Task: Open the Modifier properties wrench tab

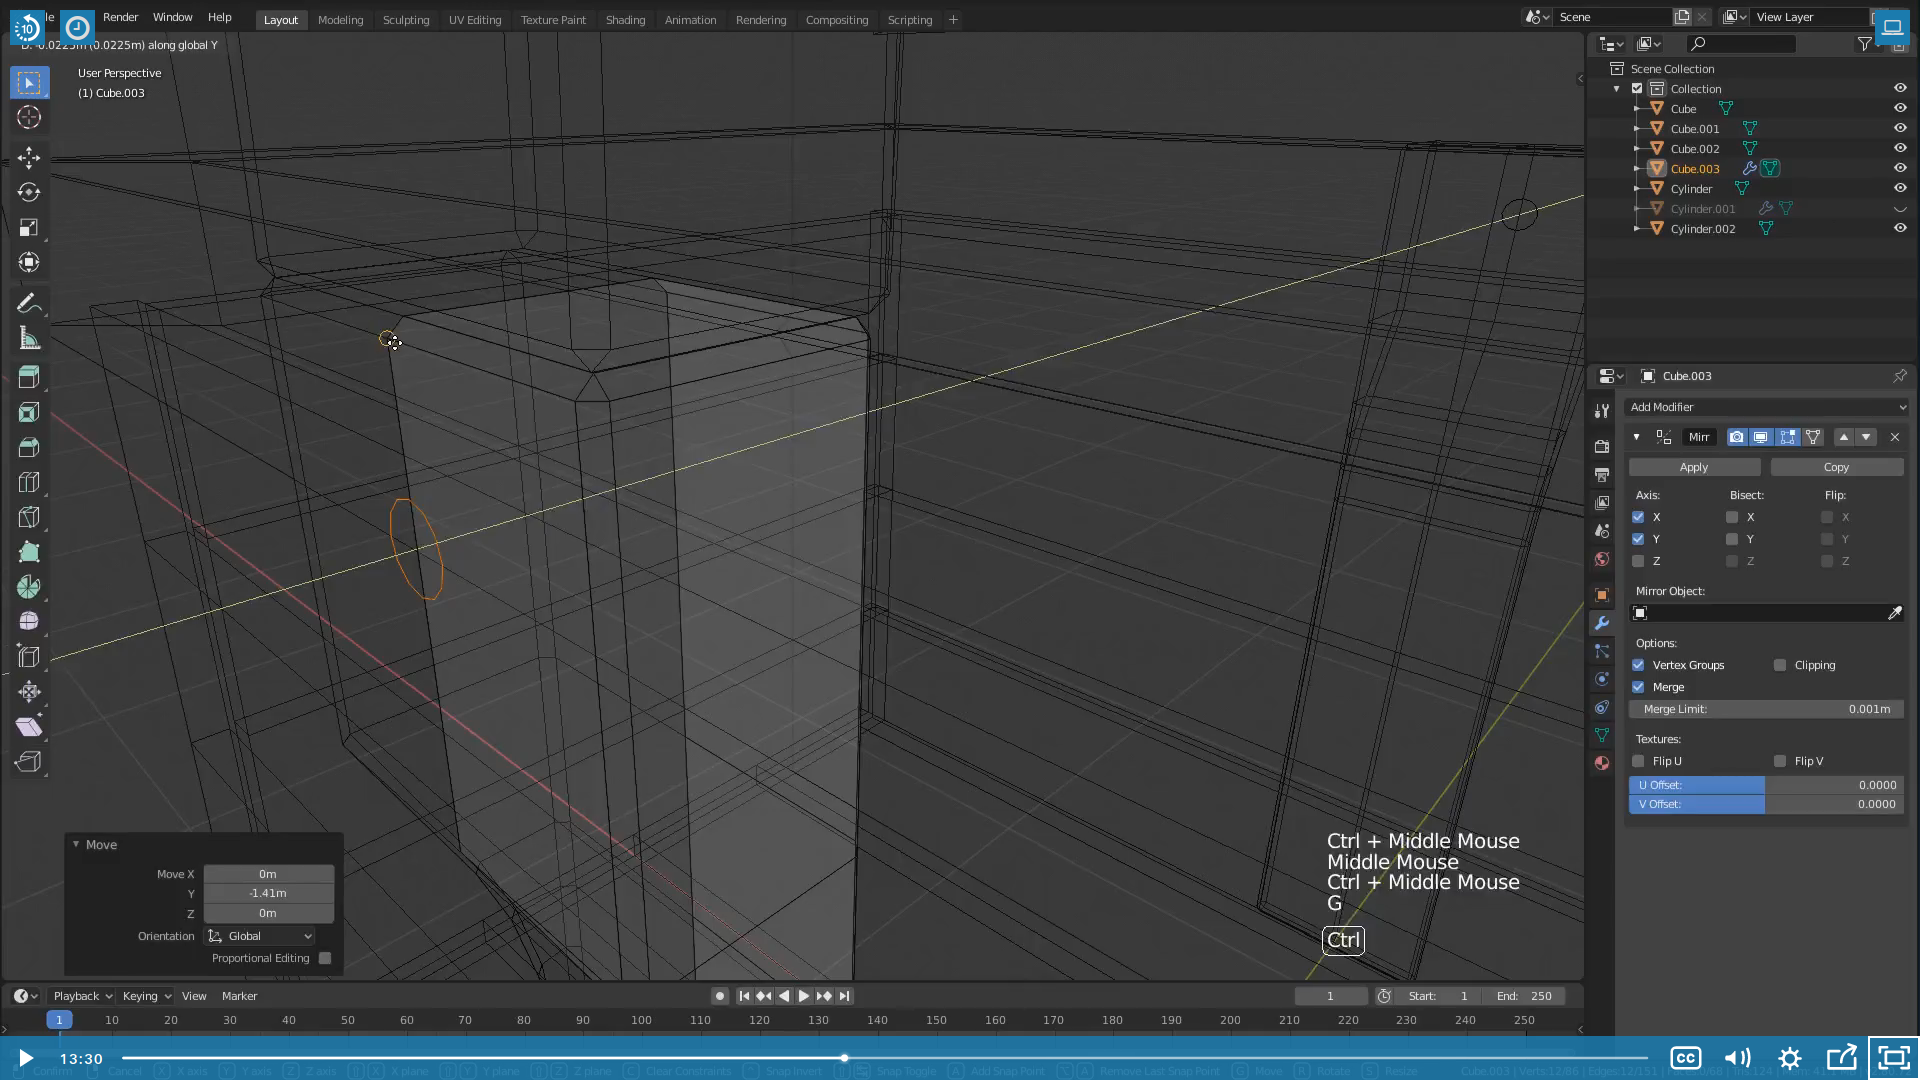Action: [x=1602, y=623]
